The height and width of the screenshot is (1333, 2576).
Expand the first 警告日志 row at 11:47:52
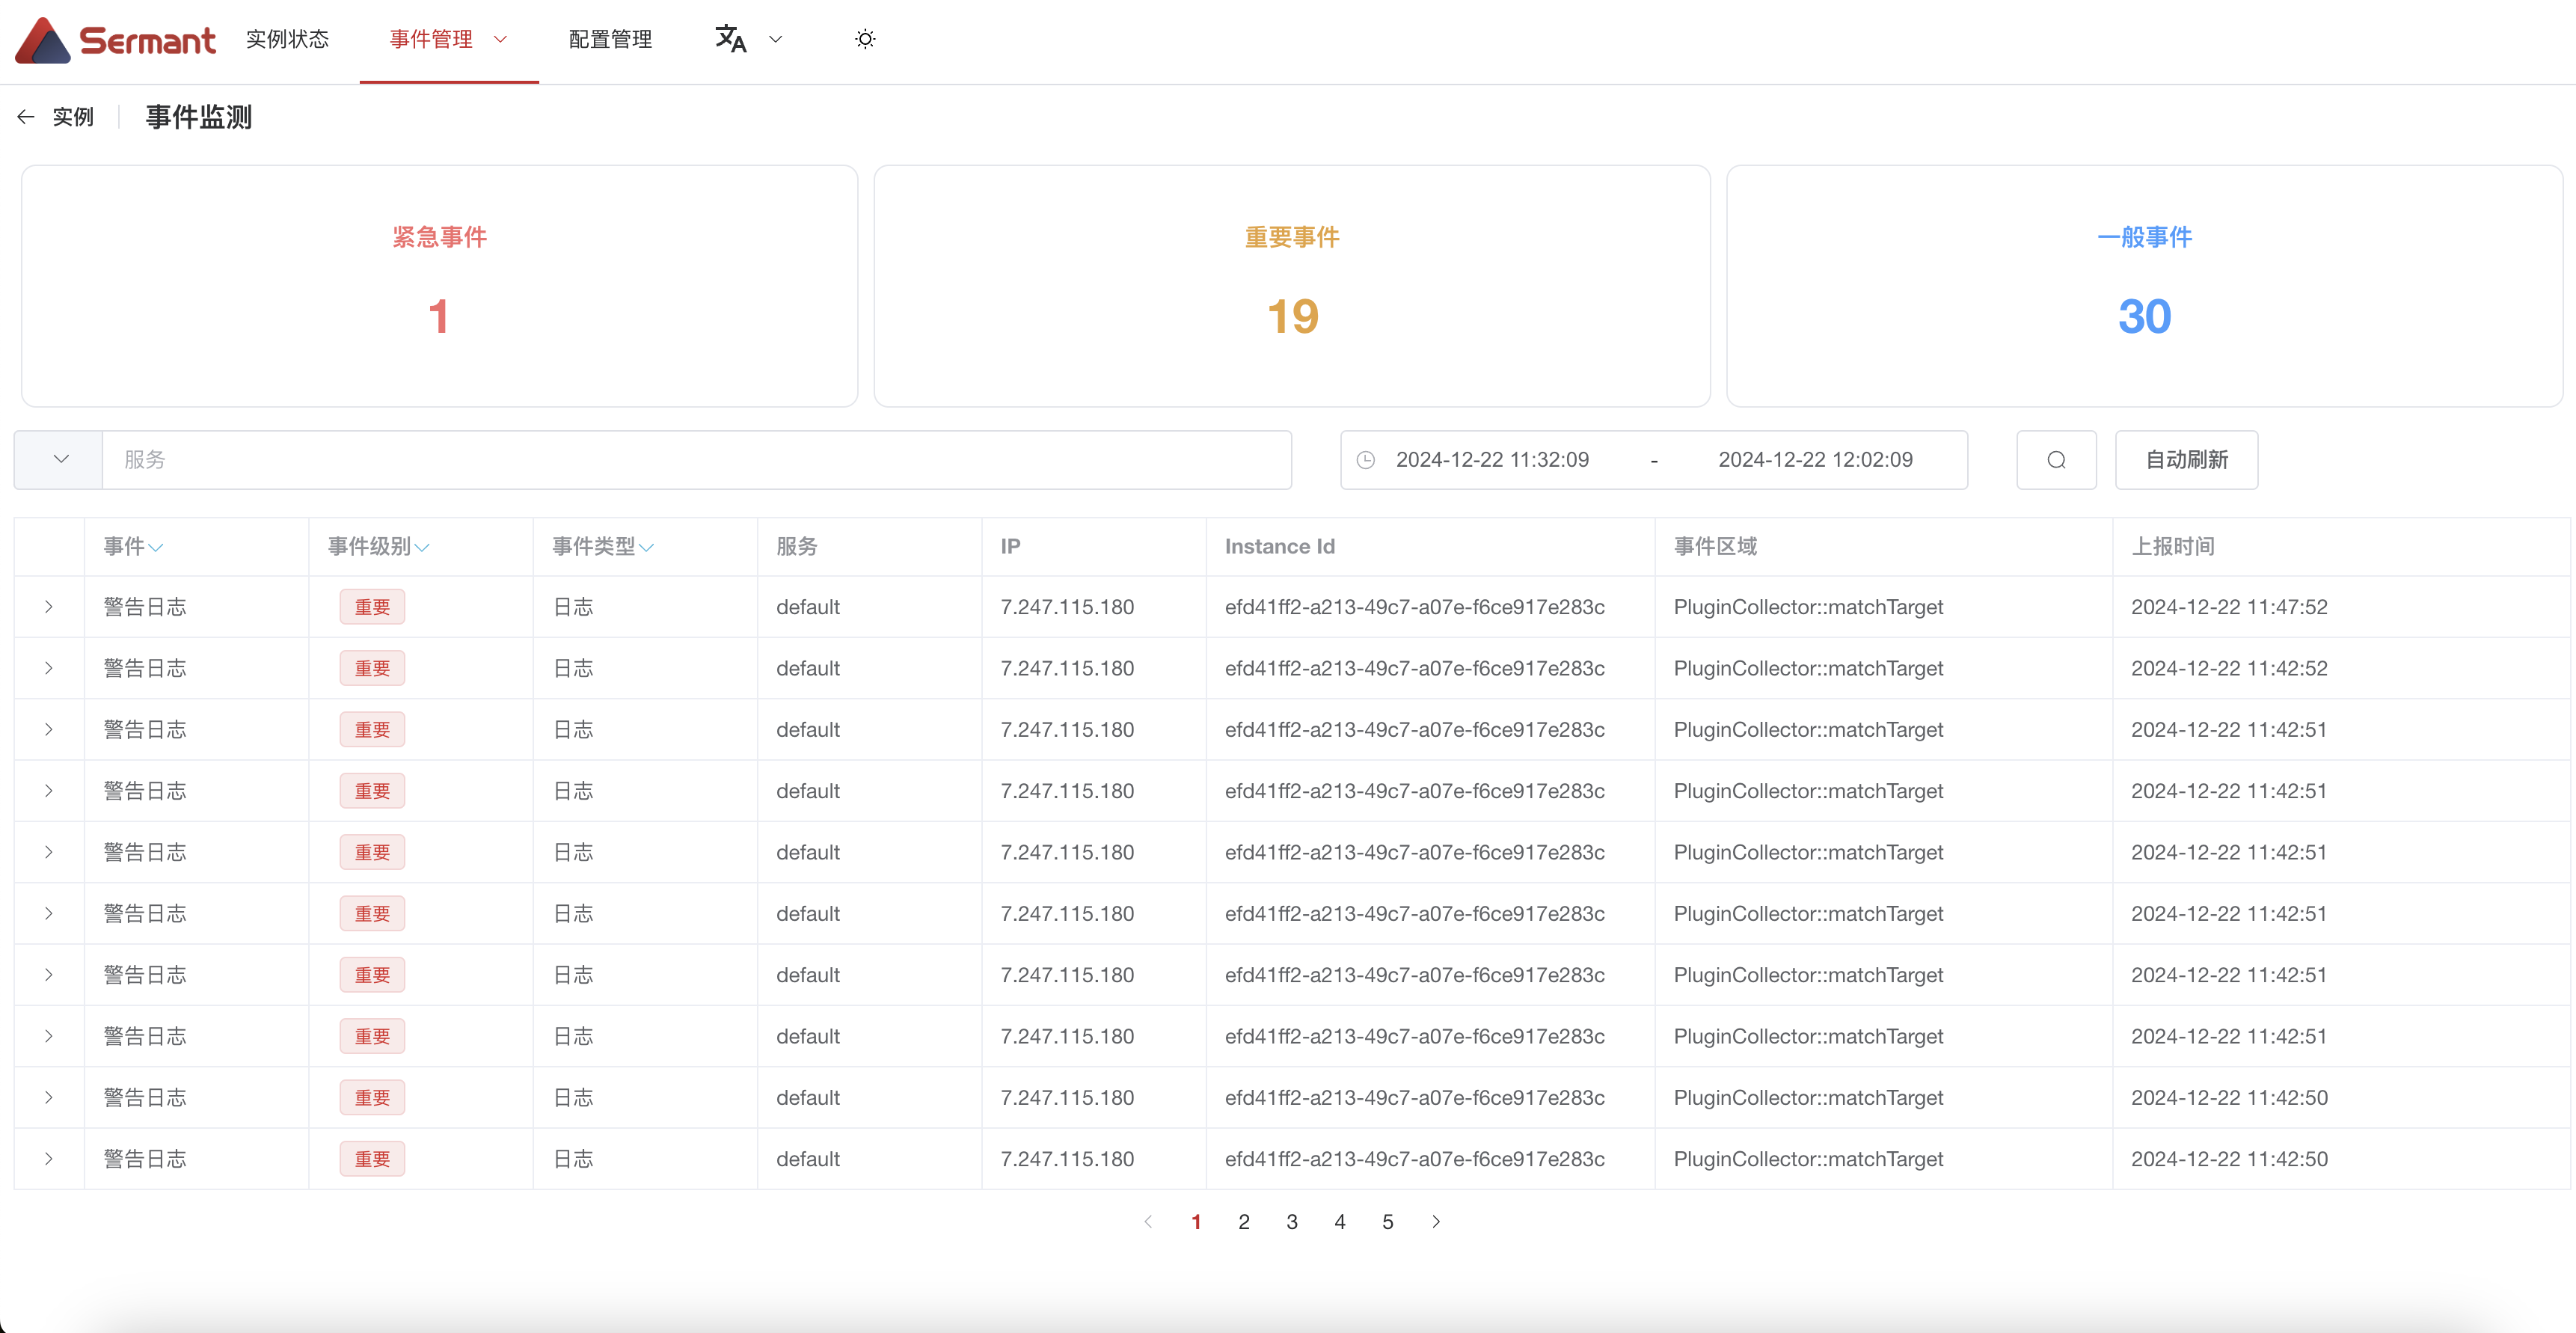point(48,607)
